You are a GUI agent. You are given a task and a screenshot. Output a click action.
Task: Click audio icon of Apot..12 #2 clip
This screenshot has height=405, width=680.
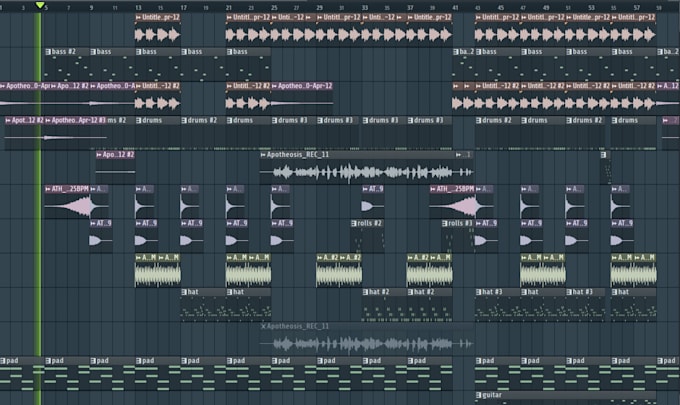click(8, 121)
